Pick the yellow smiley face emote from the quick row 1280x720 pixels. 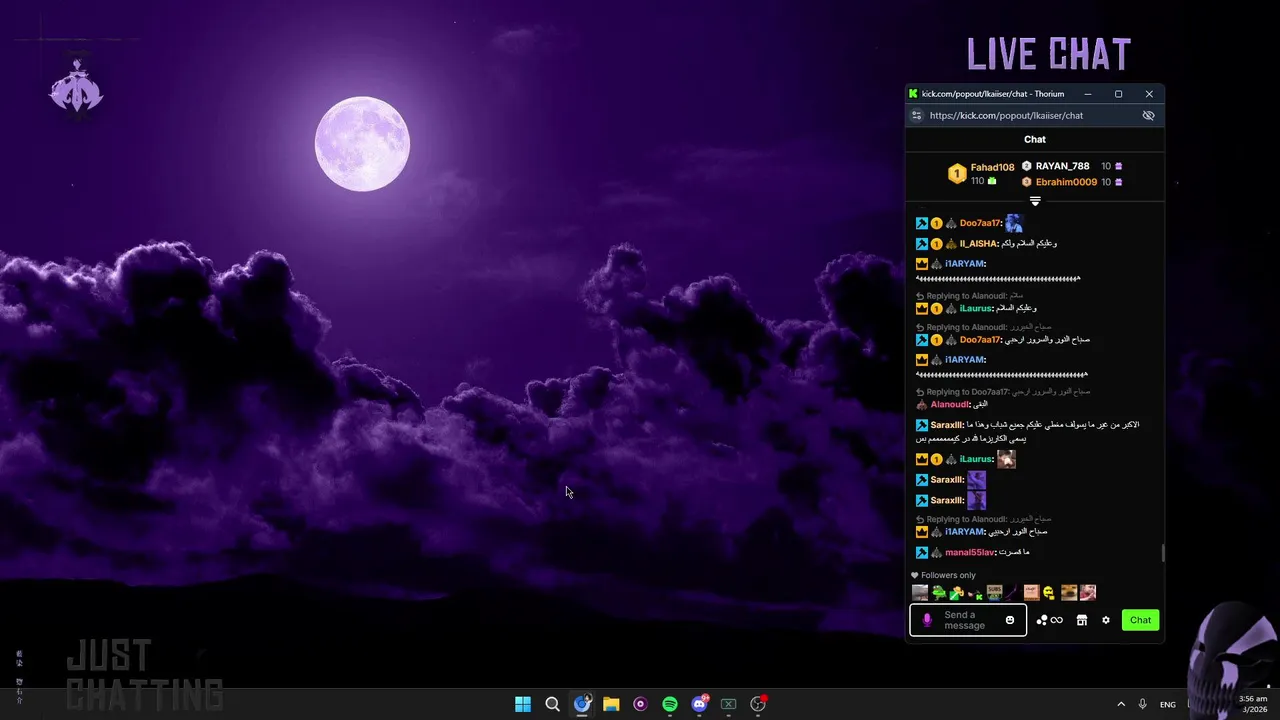(x=1049, y=593)
